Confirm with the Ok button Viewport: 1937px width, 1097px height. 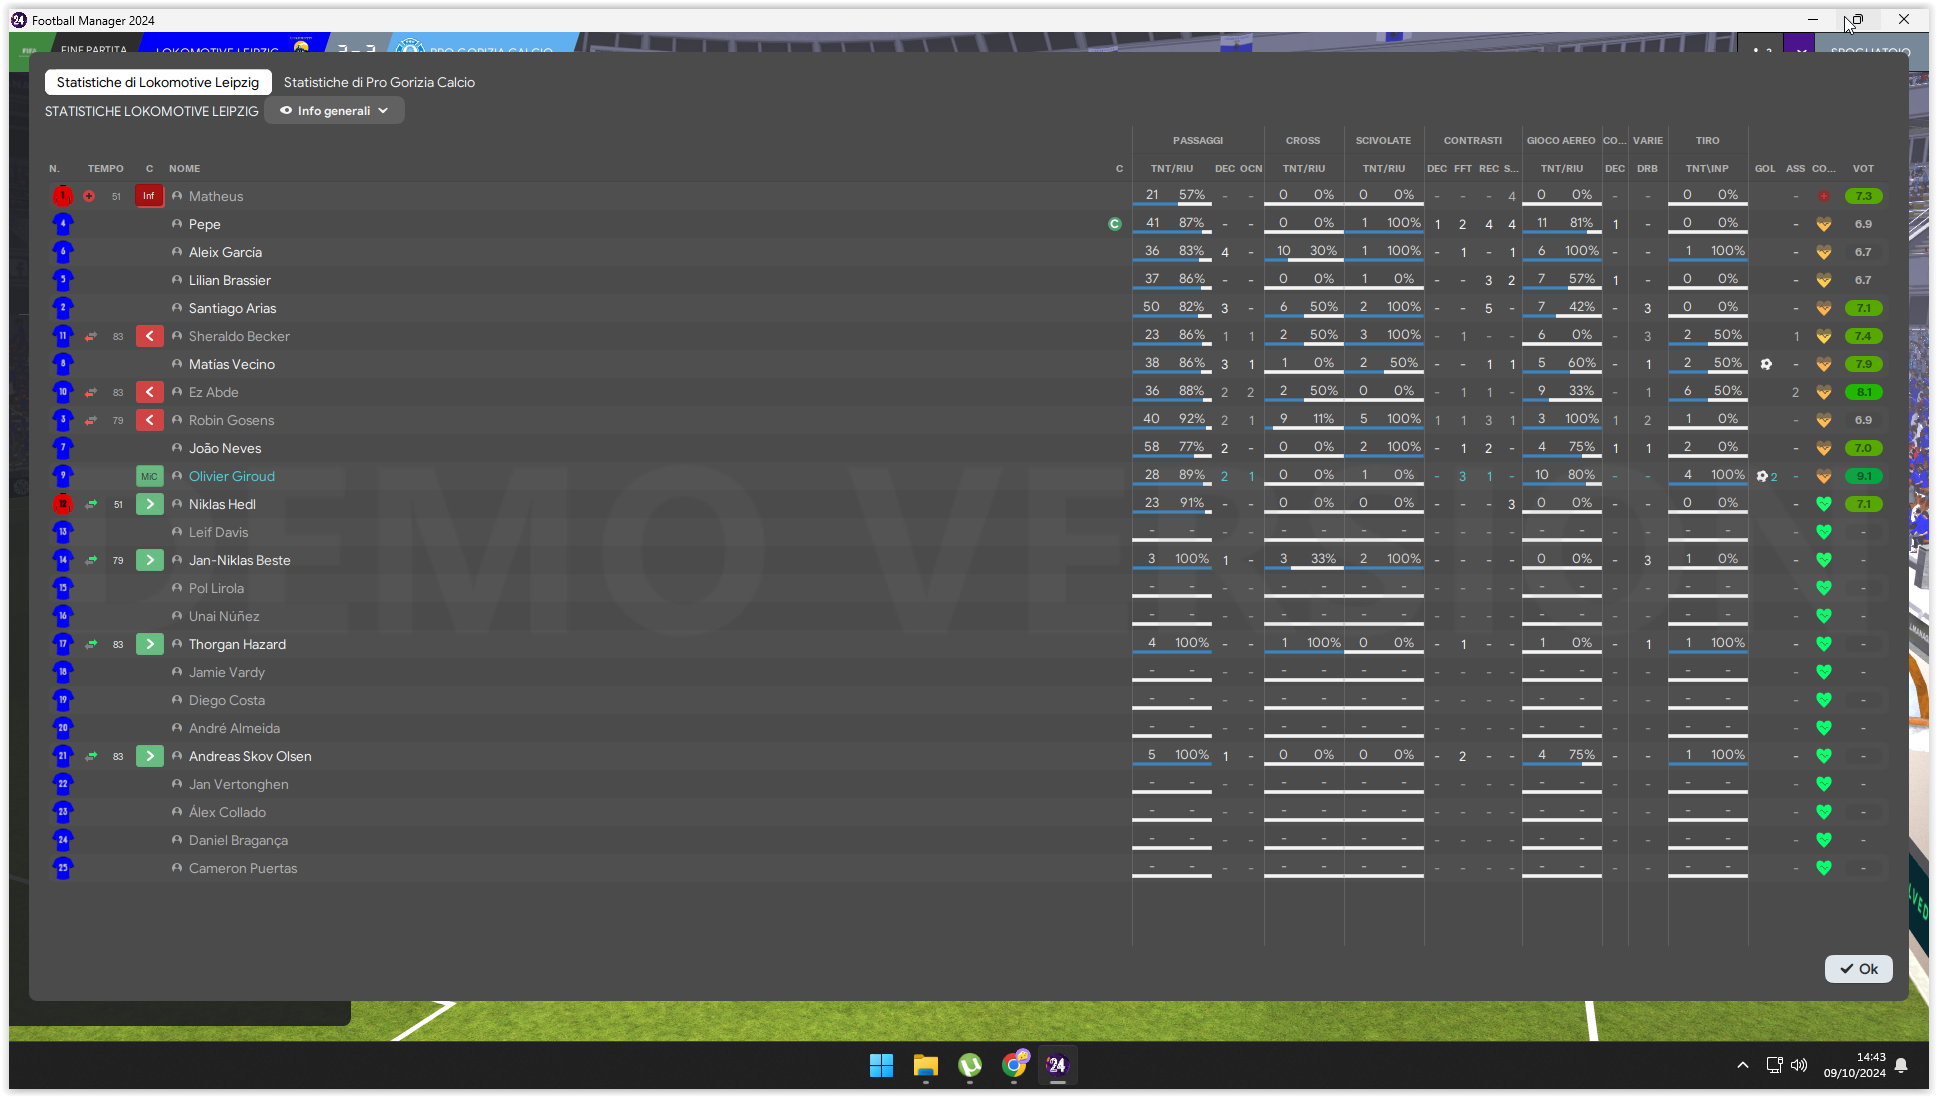pyautogui.click(x=1858, y=969)
